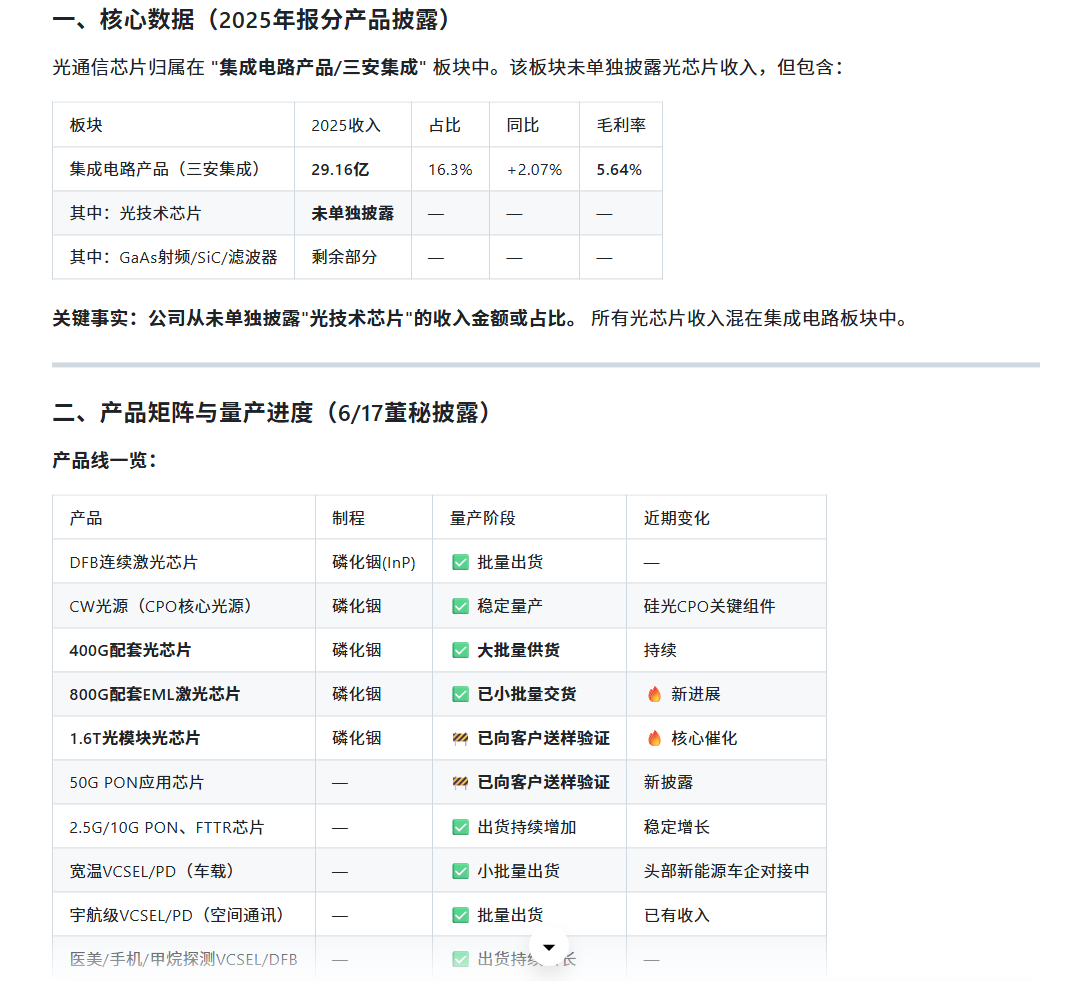This screenshot has height=981, width=1086.
Task: Click the 头部新能源车企对接中 cell
Action: 727,871
